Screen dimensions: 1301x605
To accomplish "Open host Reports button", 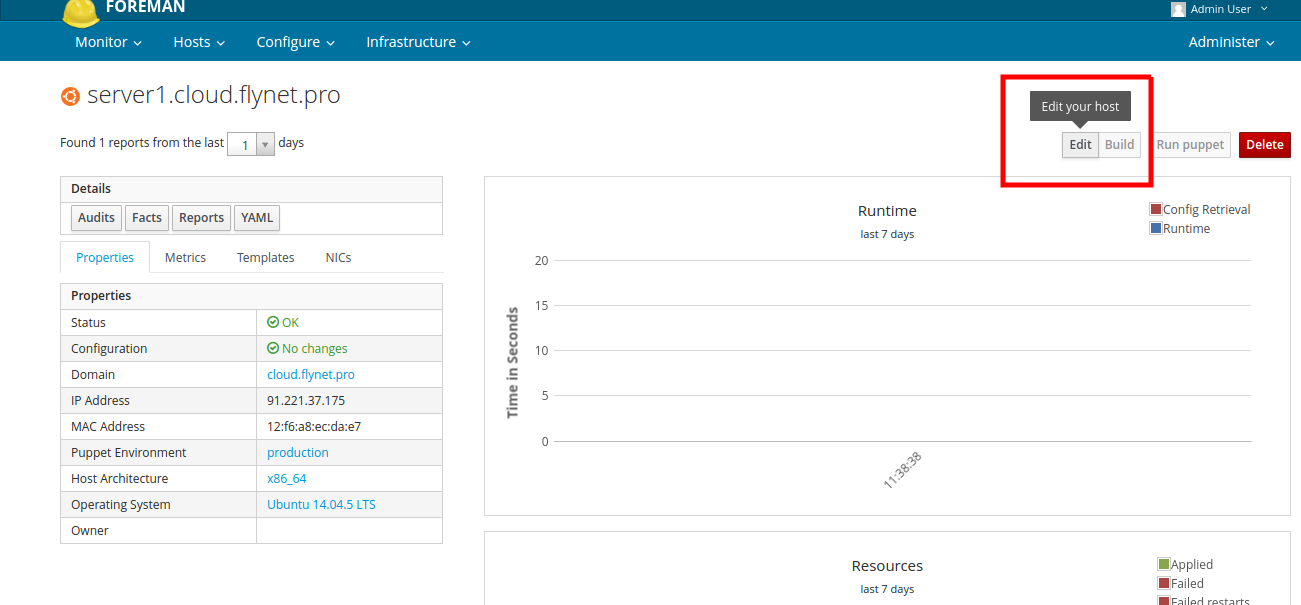I will [202, 217].
